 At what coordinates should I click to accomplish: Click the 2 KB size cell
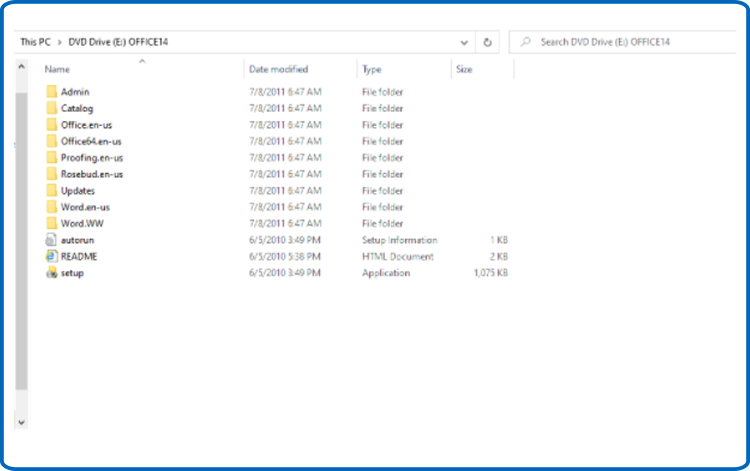coord(499,256)
